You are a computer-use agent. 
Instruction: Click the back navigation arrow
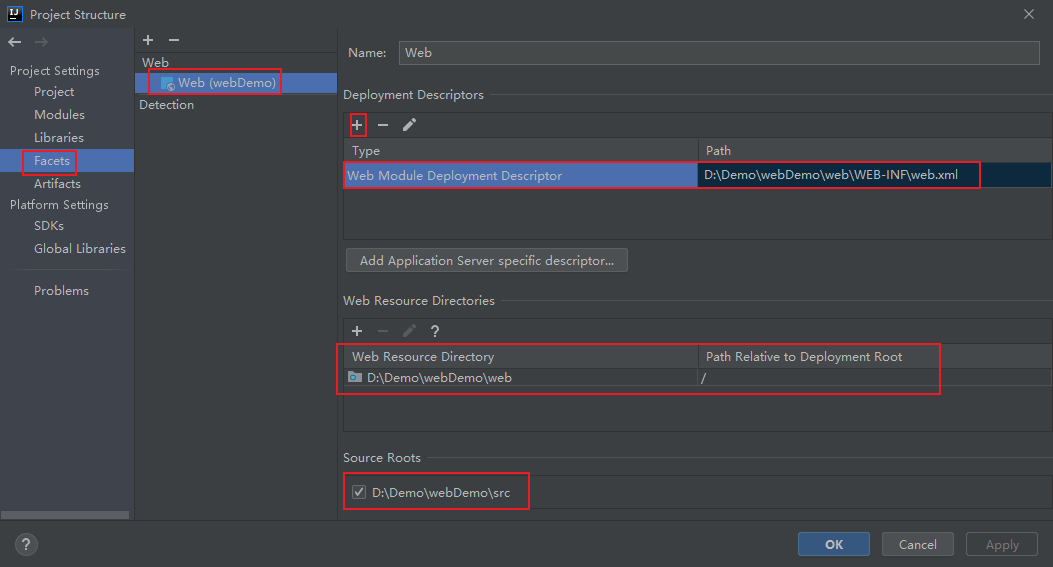tap(15, 42)
